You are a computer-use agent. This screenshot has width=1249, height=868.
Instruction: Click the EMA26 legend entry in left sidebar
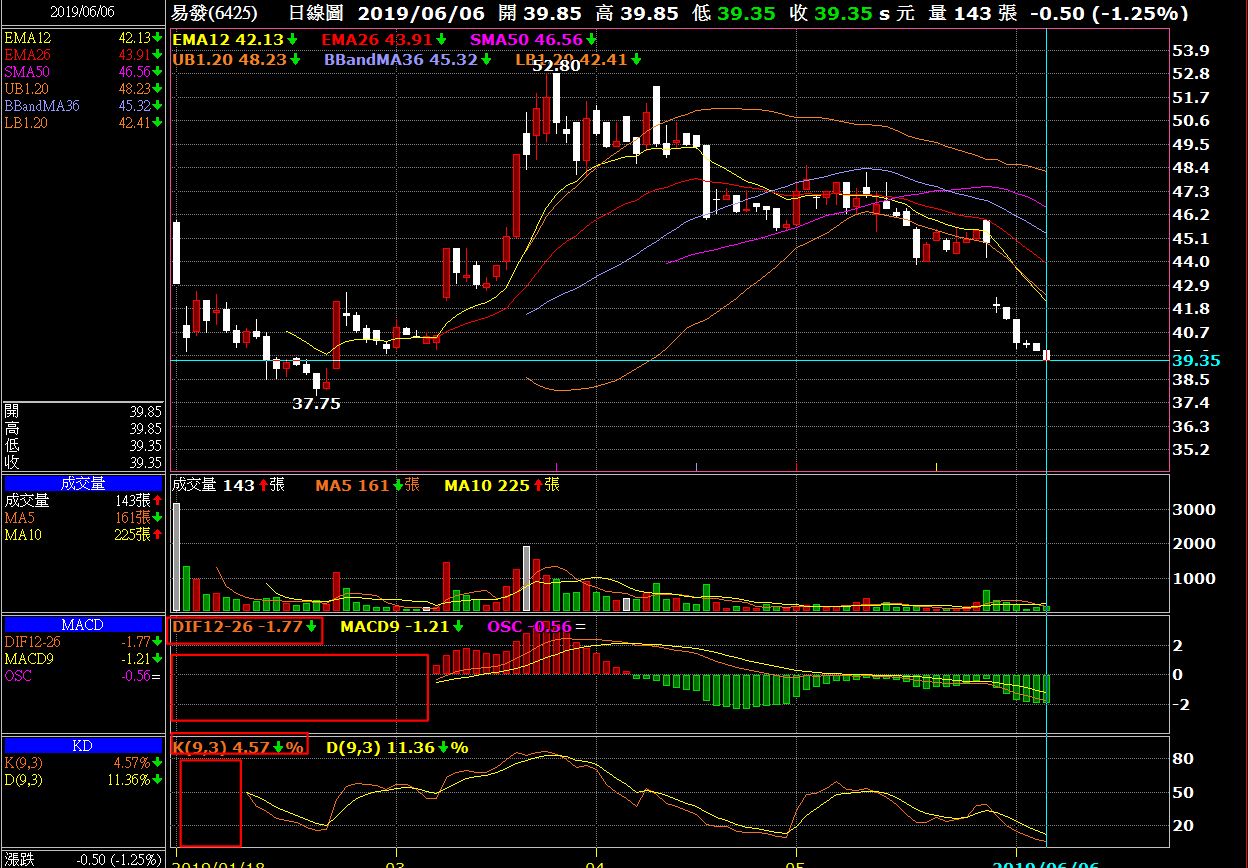tap(28, 55)
